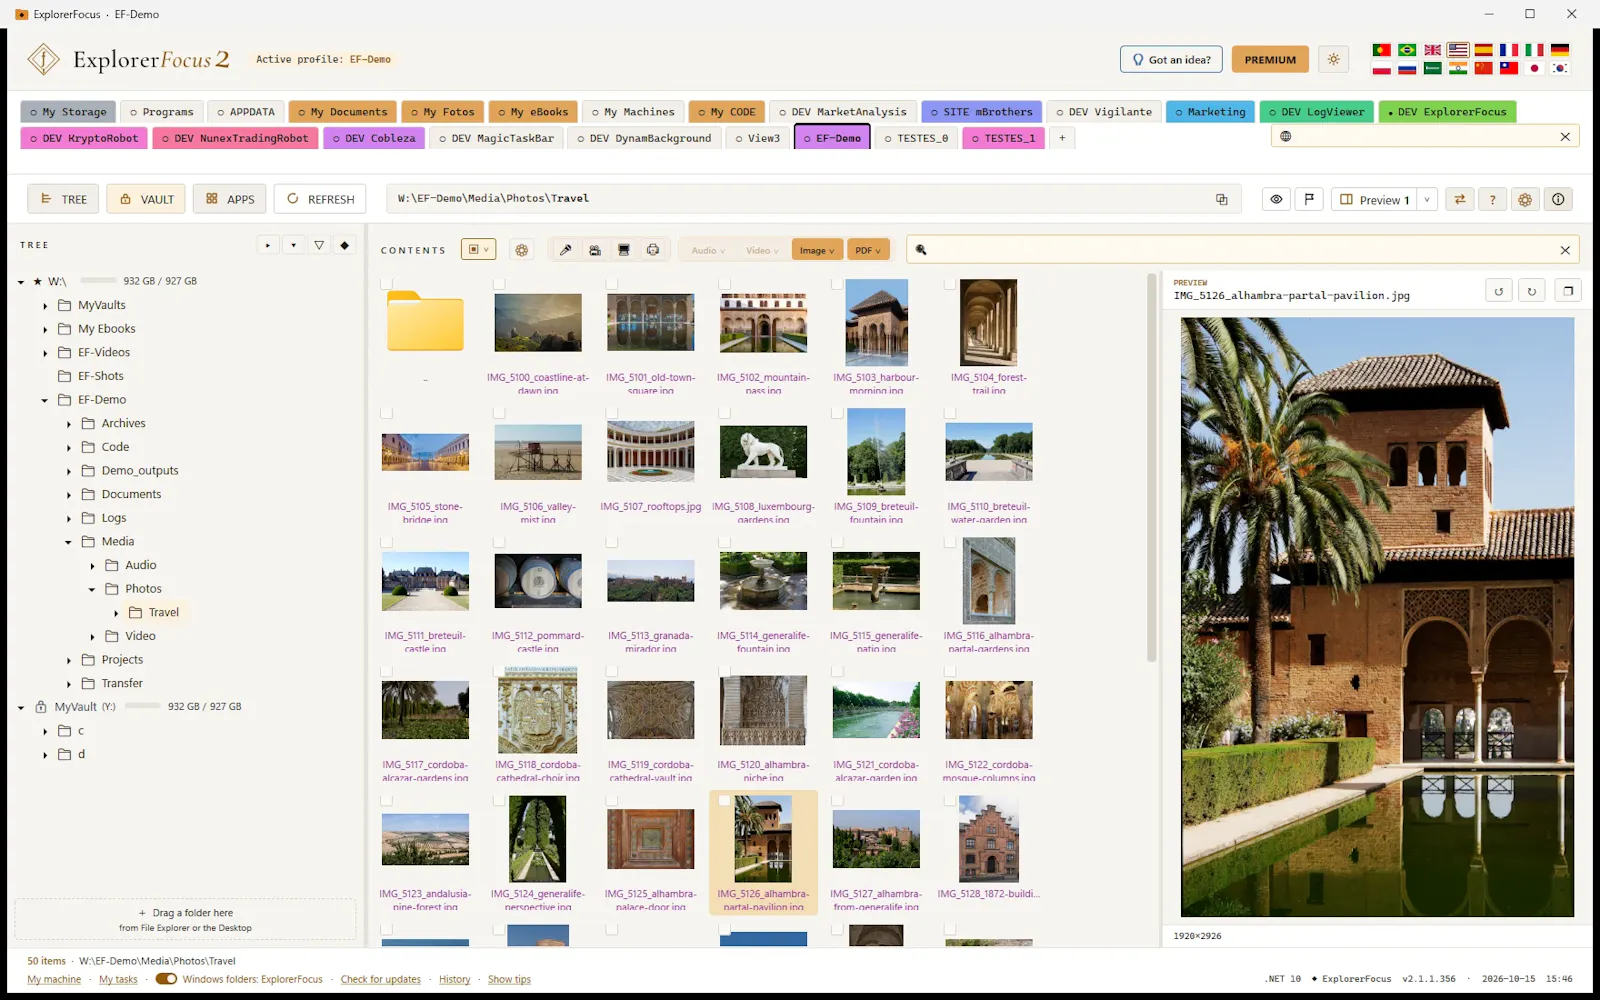Screen dimensions: 1600x1000
Task: Click the swap arrows icon after Preview 1
Action: point(1460,199)
